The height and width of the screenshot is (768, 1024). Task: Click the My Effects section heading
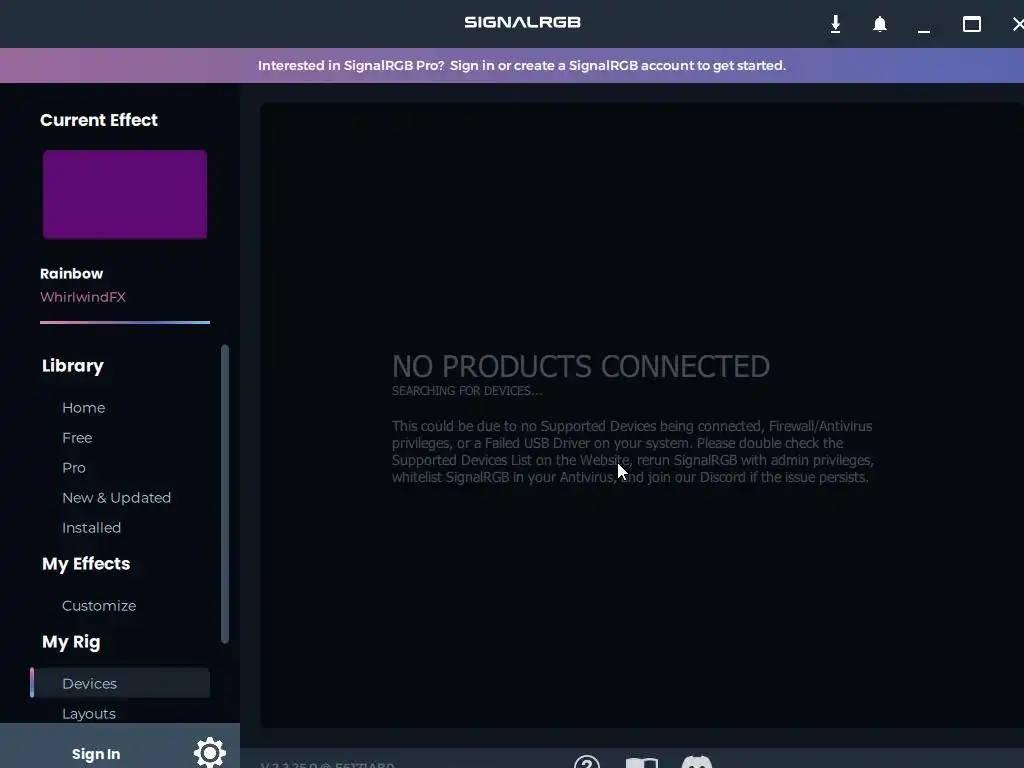pyautogui.click(x=86, y=564)
